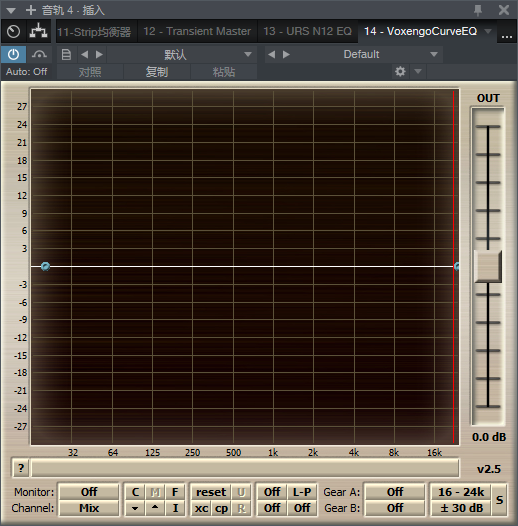Select next Default program arrow
The height and width of the screenshot is (526, 518).
point(286,54)
